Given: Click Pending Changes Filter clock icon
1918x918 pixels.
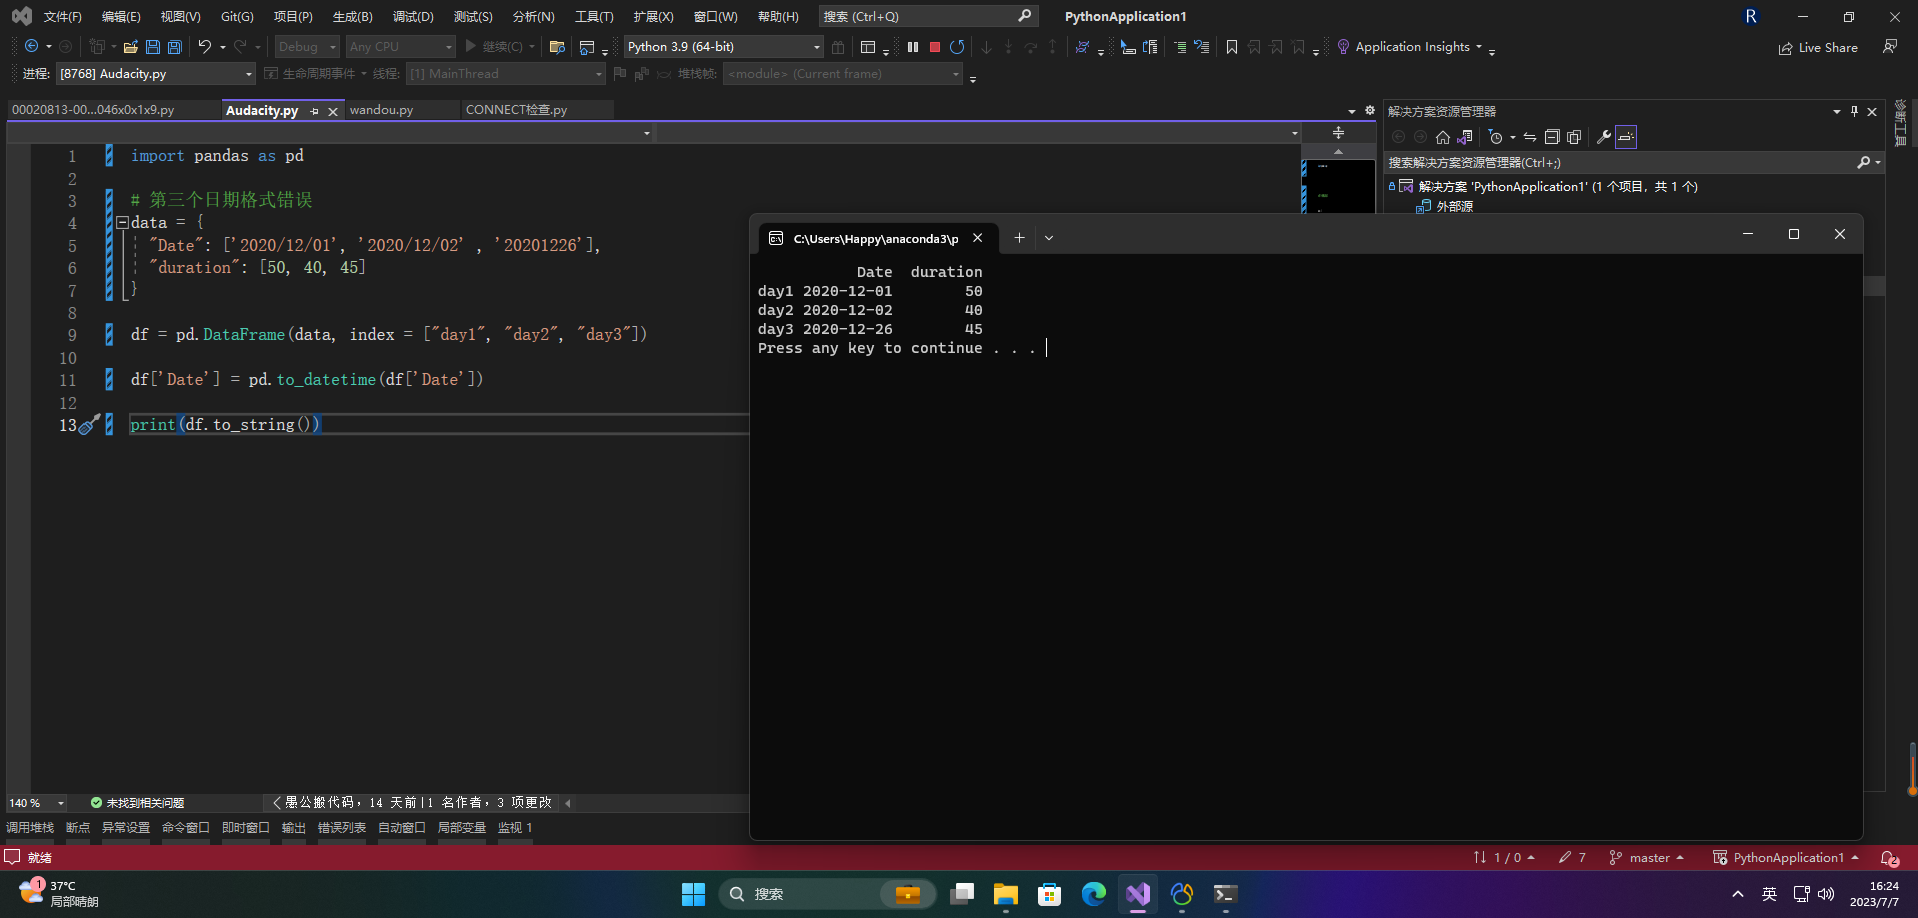Looking at the screenshot, I should pyautogui.click(x=1496, y=137).
